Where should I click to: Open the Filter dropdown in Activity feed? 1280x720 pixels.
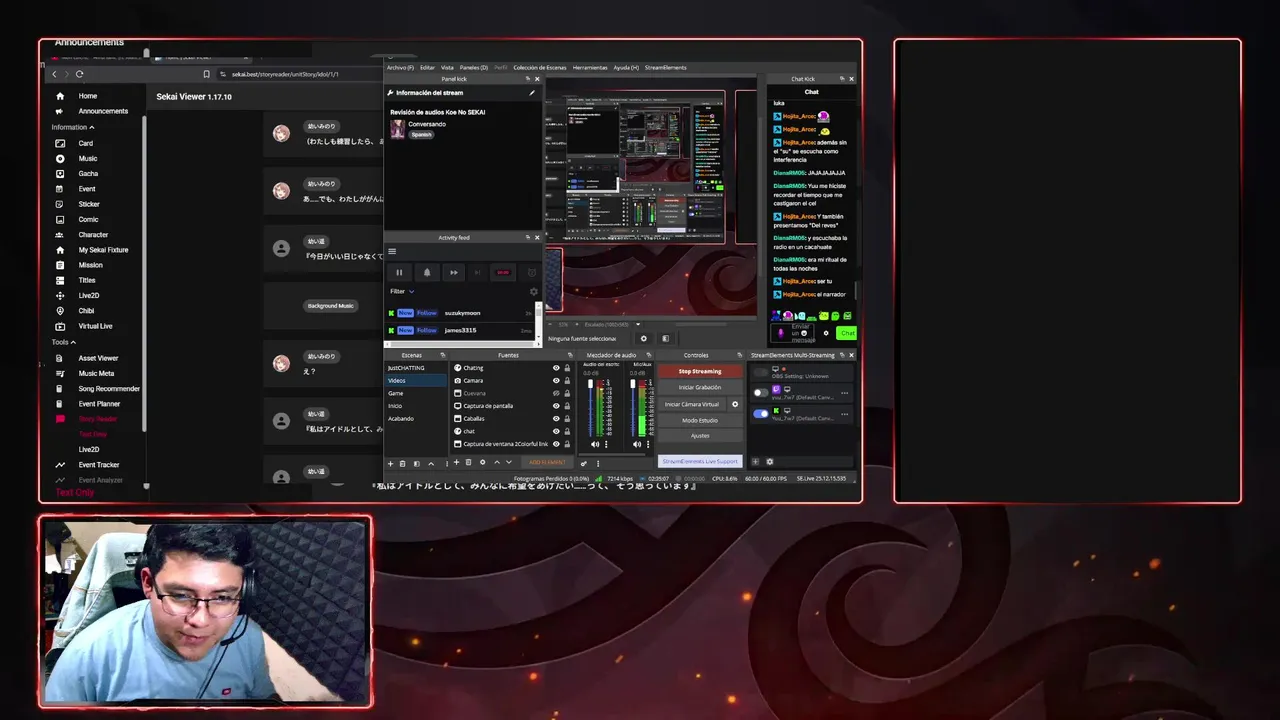point(402,291)
